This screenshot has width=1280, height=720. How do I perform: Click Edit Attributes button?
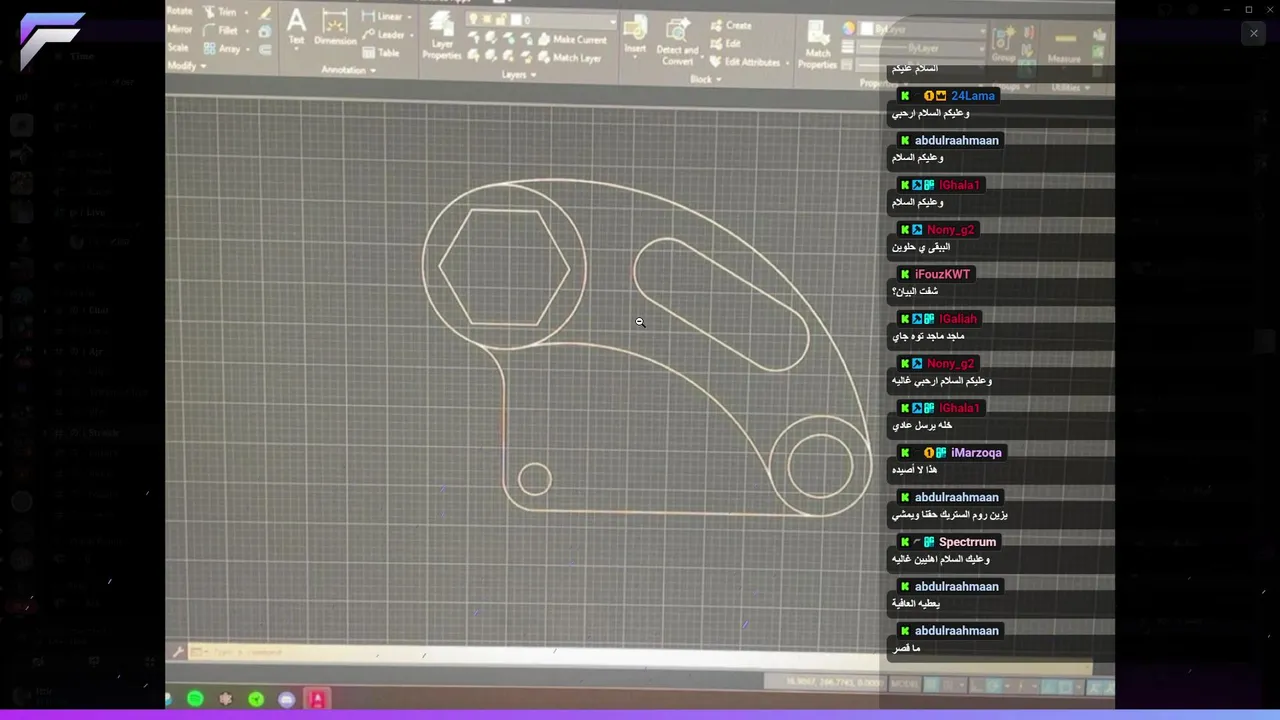[745, 62]
